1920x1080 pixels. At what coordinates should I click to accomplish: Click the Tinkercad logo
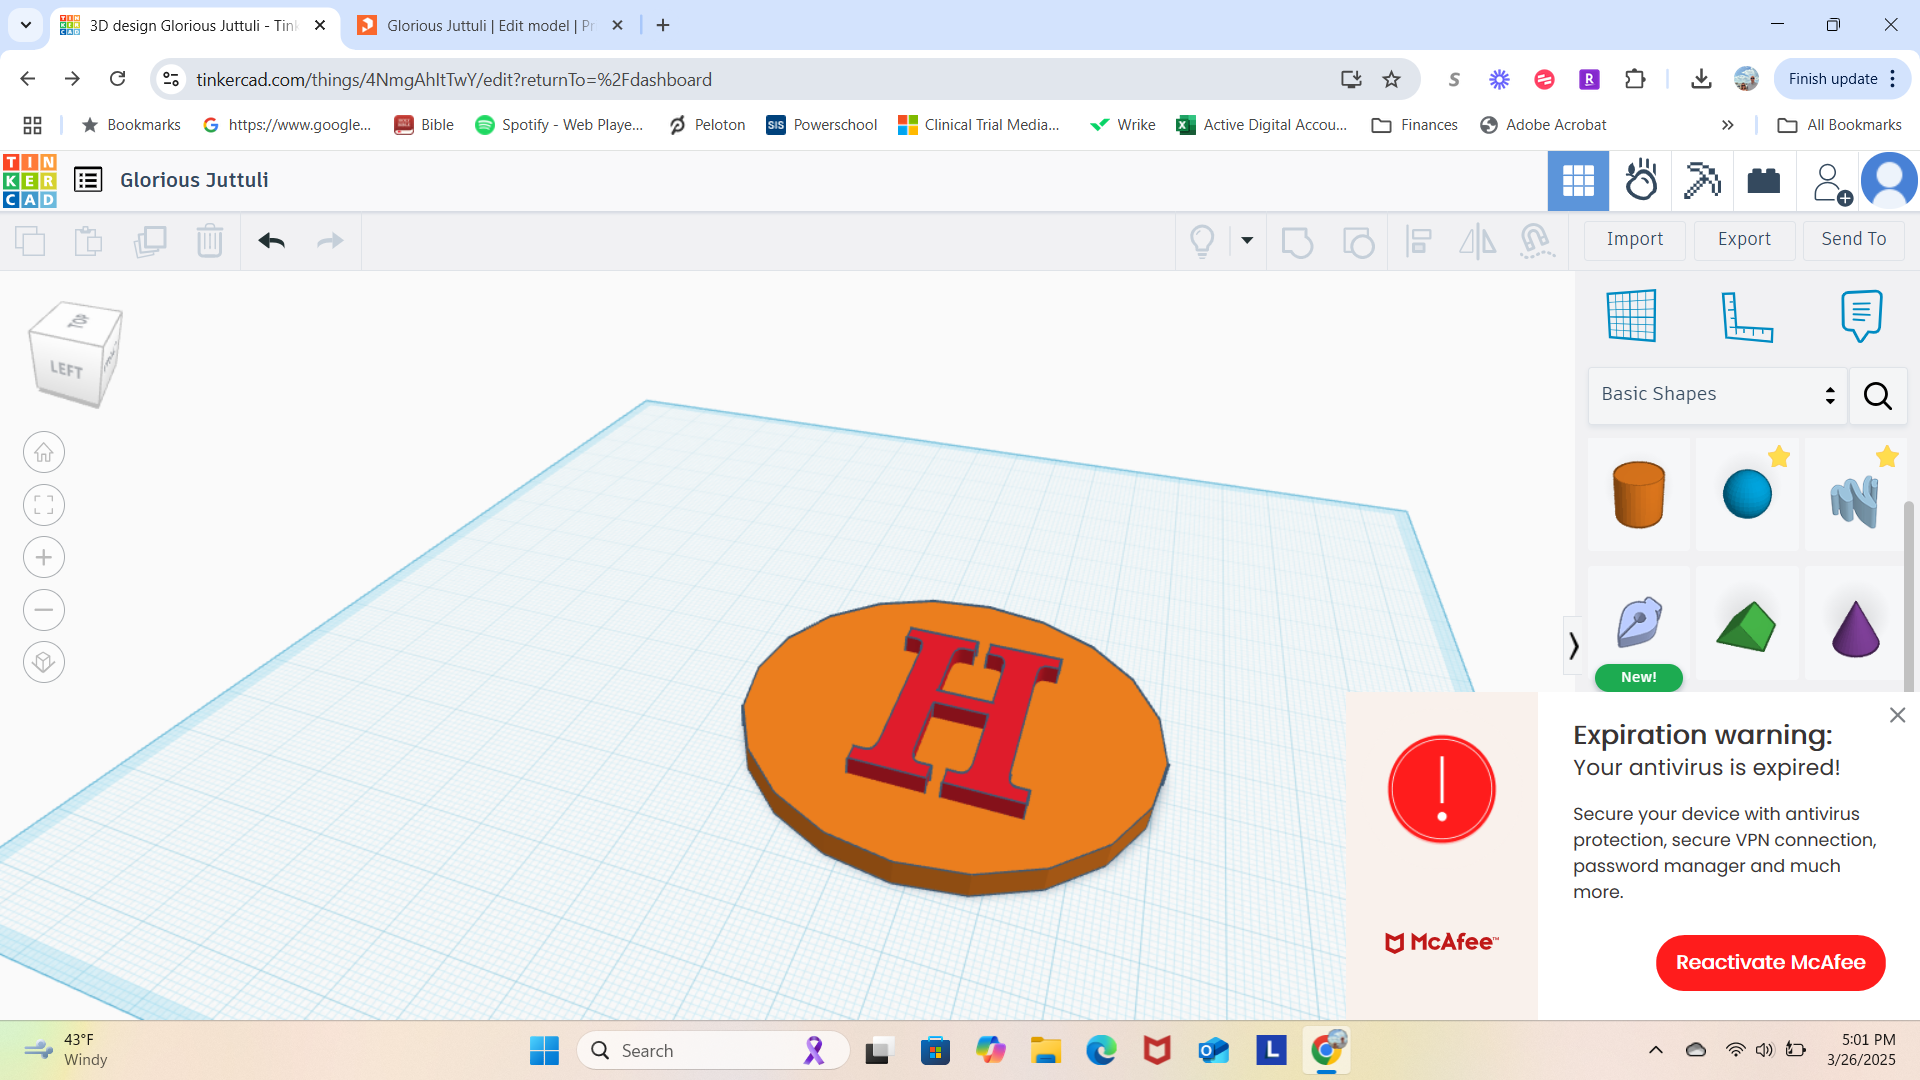pos(30,180)
